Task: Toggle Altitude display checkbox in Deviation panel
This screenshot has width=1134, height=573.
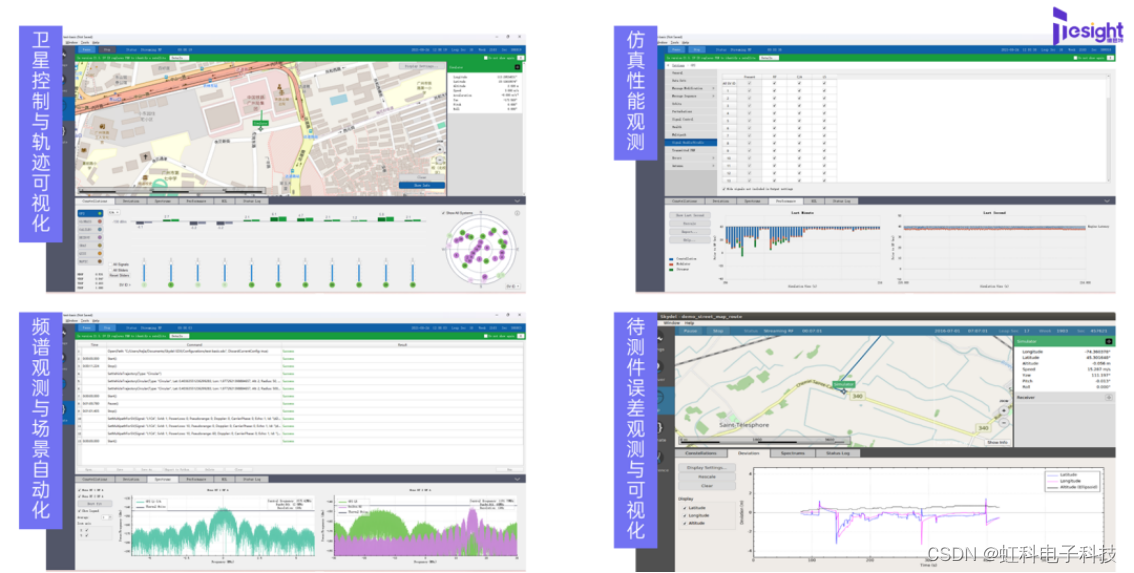Action: pyautogui.click(x=684, y=523)
